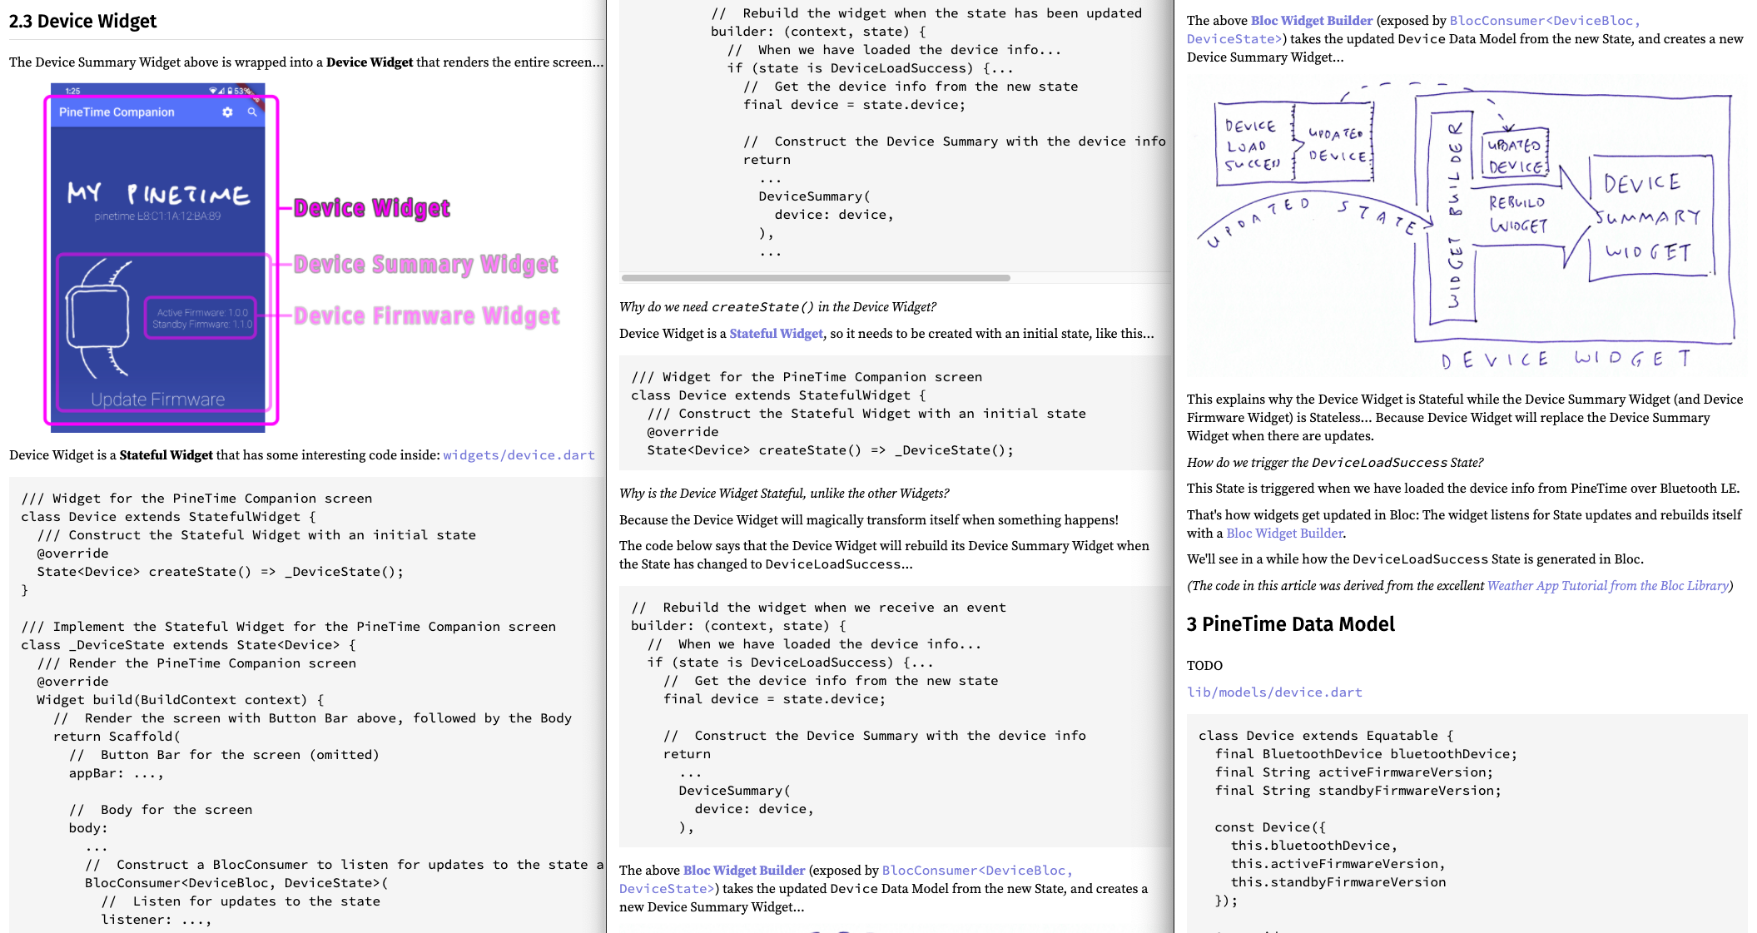Viewport: 1757px width, 933px height.
Task: Follow the Stateful Widget link
Action: point(776,334)
